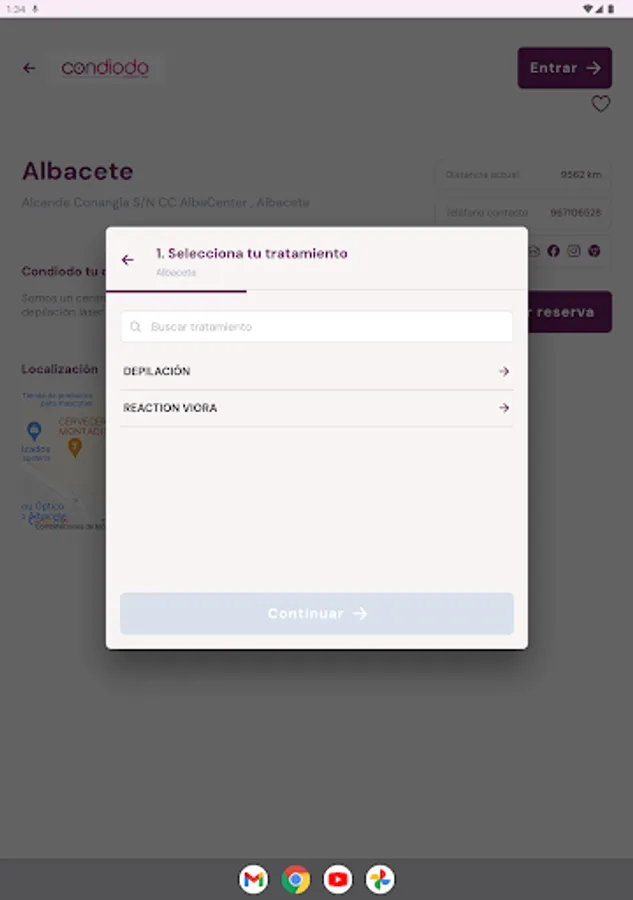Click the Entrar login button

[x=564, y=68]
